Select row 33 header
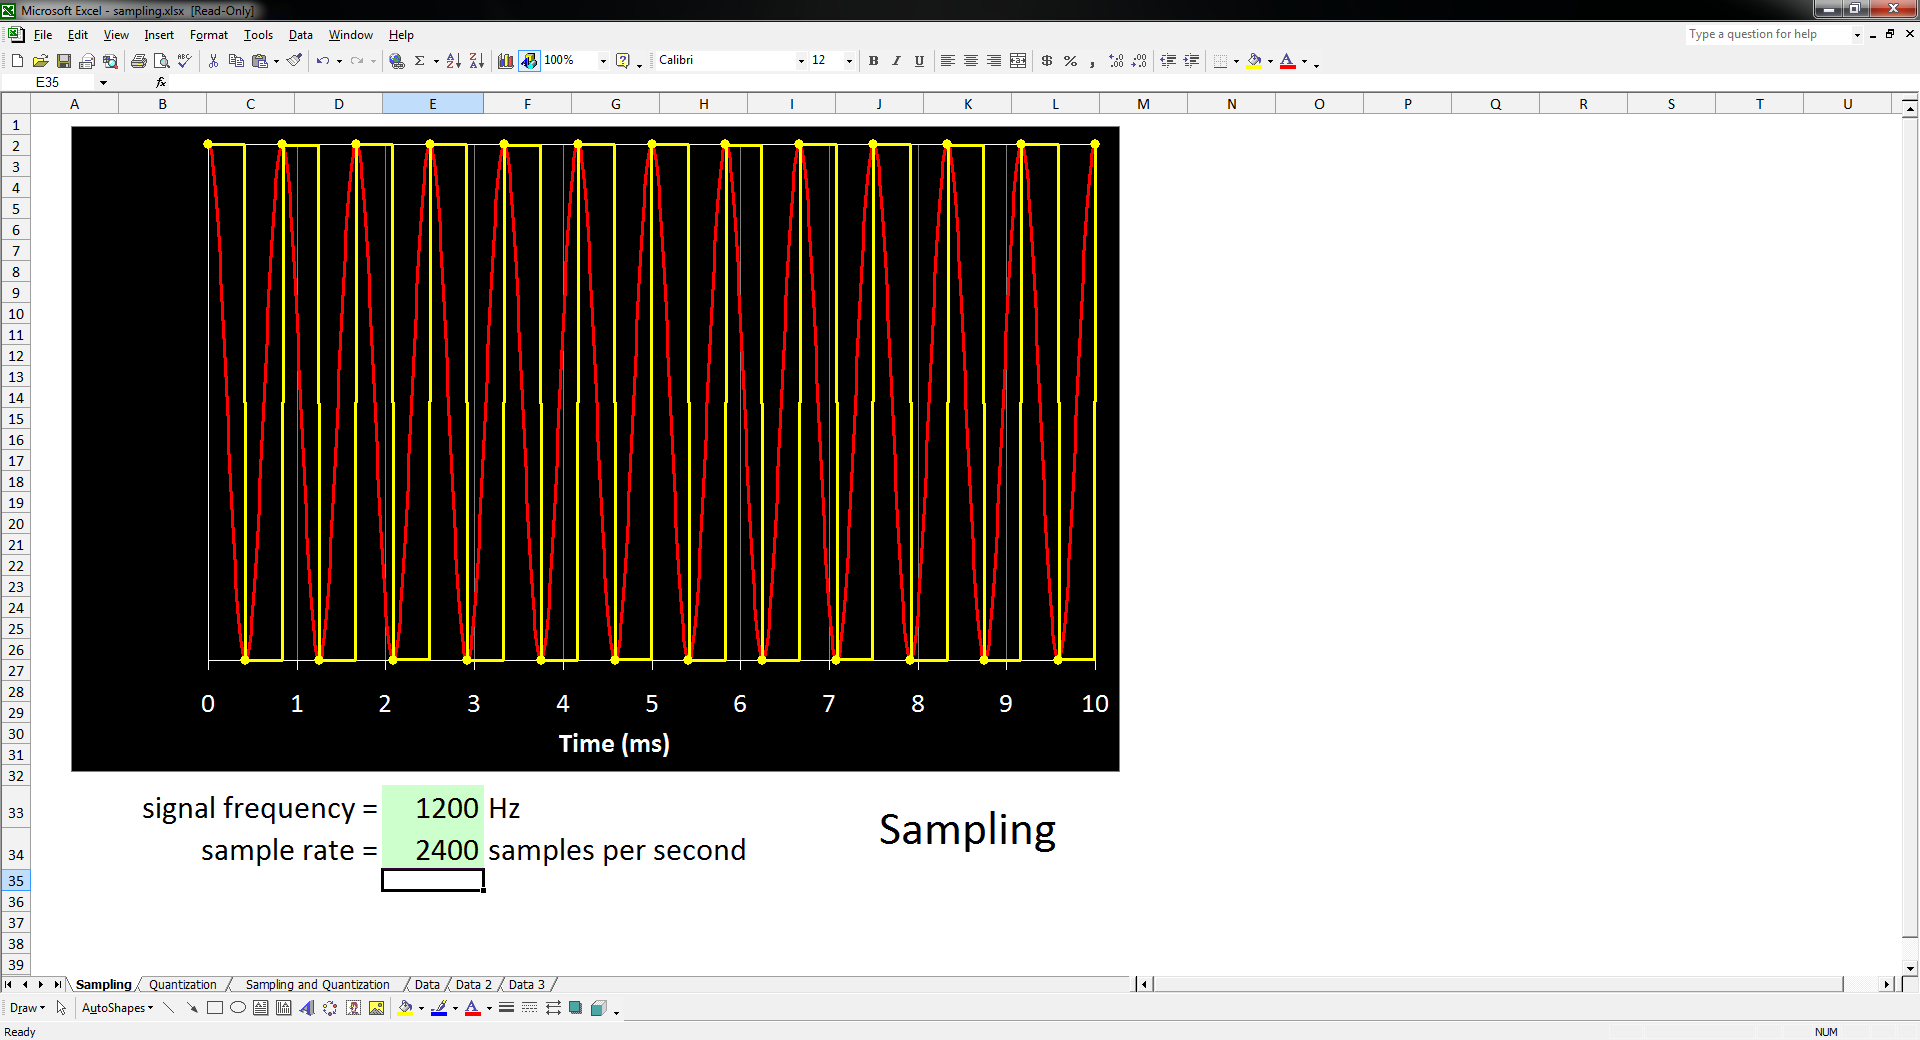The image size is (1920, 1040). click(x=16, y=813)
